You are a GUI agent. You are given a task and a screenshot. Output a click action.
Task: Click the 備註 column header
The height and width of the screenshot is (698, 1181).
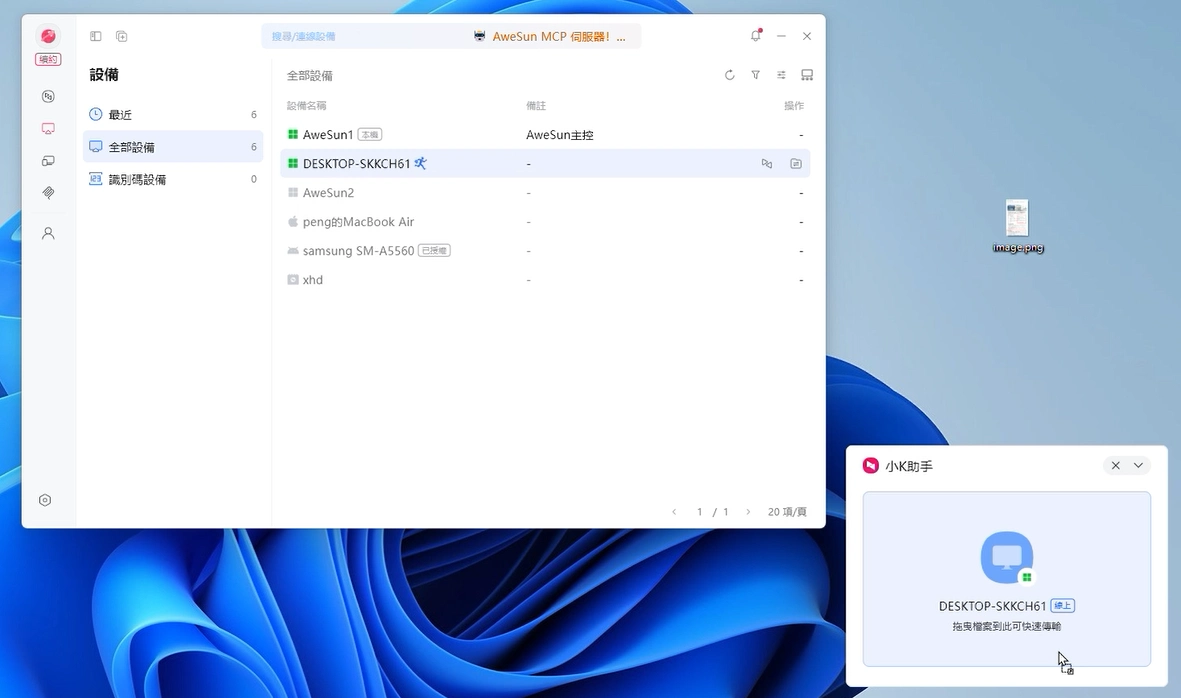(536, 106)
